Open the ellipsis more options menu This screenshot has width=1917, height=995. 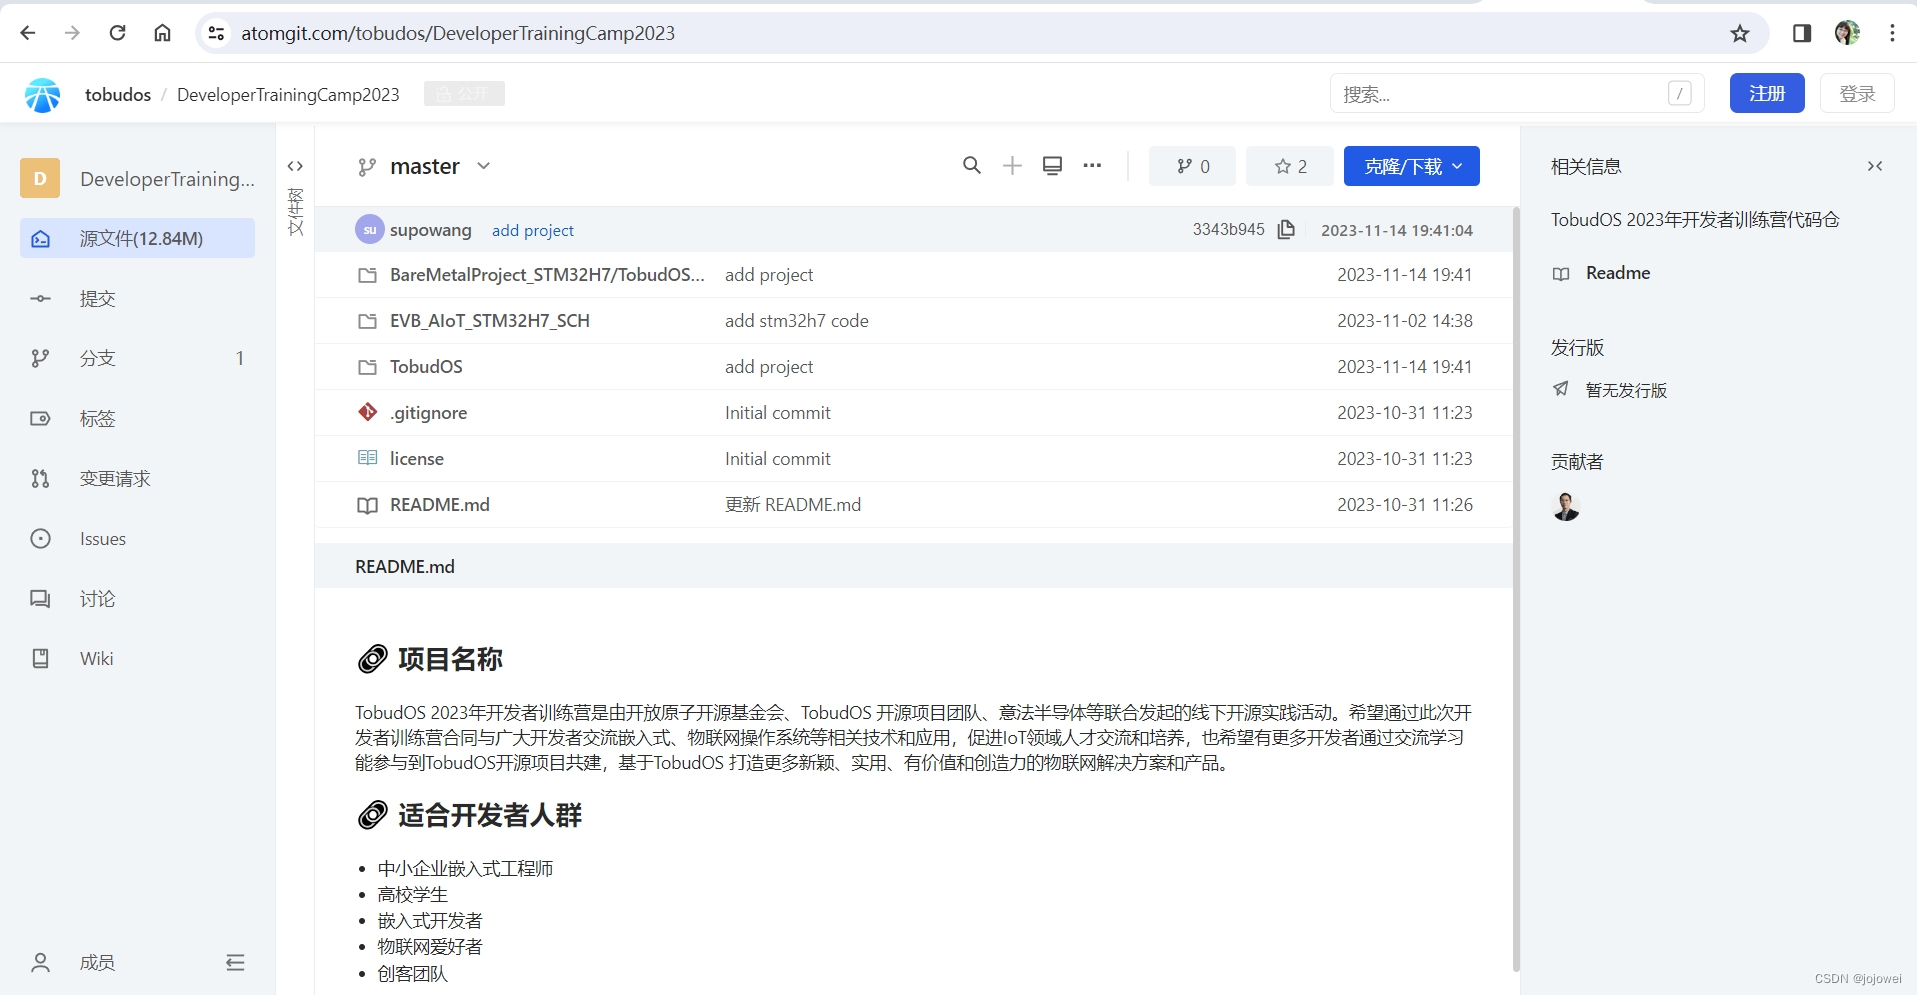point(1092,166)
